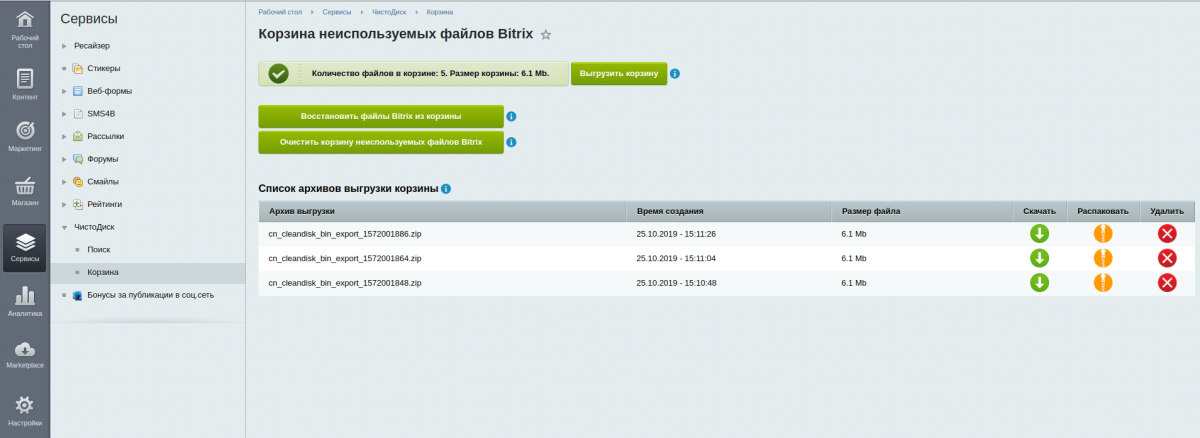Download archive cn_cleandisk_bin_export_1572001886.zip

1039,234
